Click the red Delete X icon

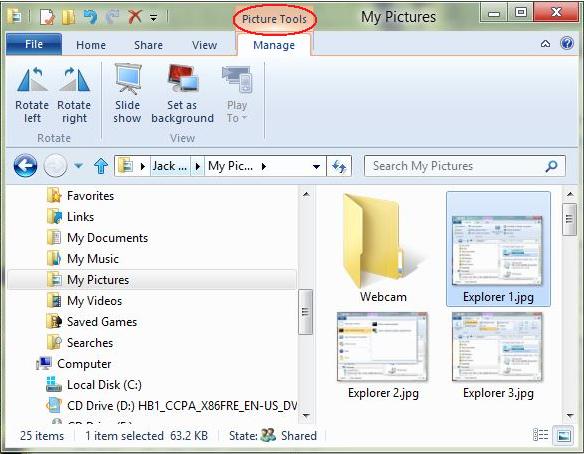(x=135, y=16)
